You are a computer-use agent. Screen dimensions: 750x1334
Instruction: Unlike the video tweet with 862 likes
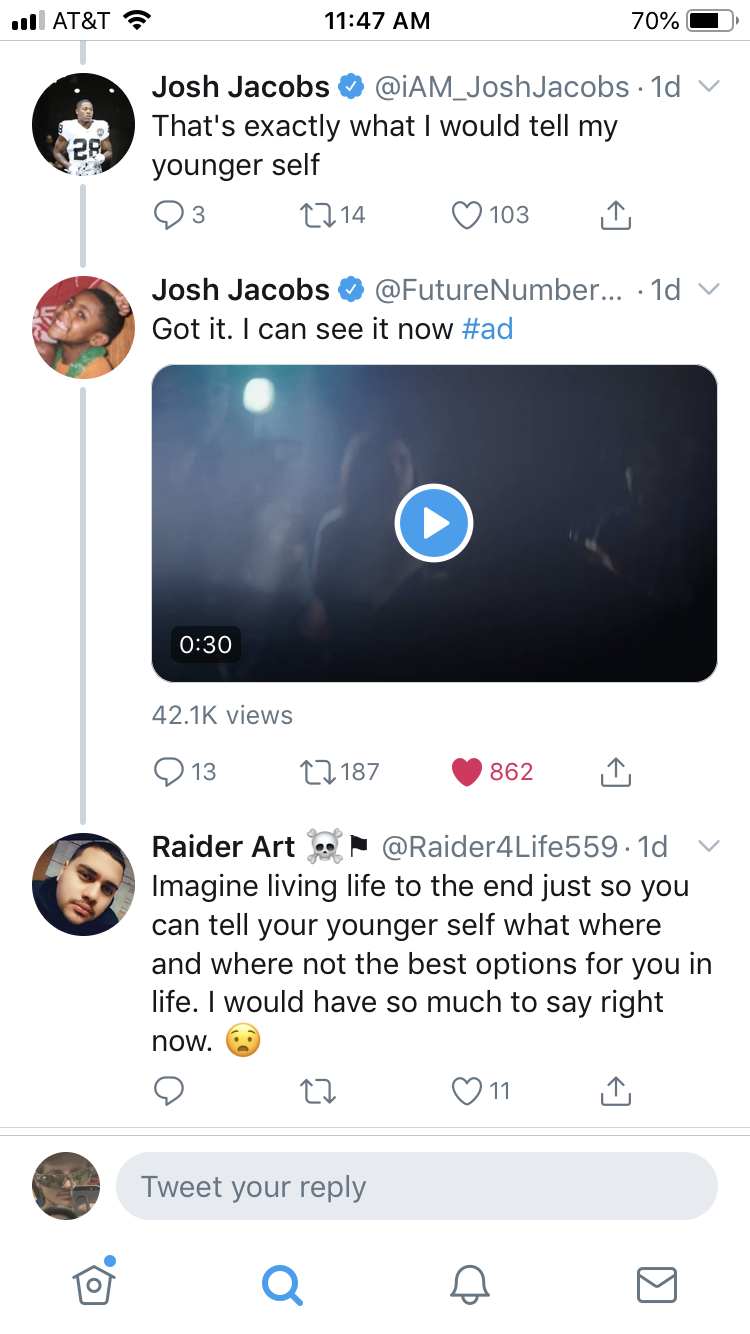pyautogui.click(x=467, y=772)
